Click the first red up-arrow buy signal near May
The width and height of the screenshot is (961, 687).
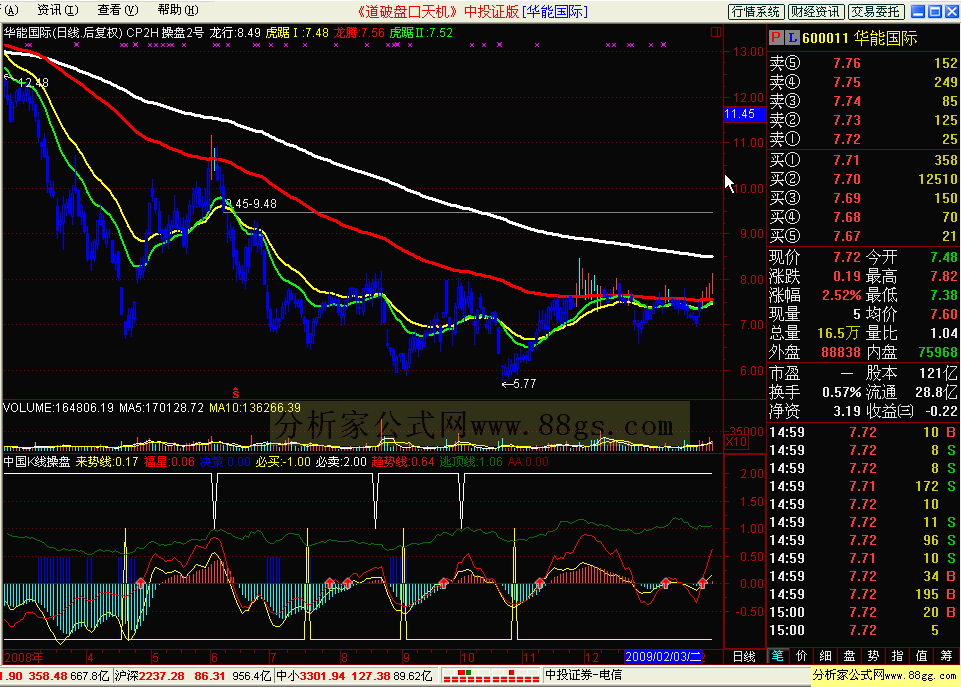(140, 582)
